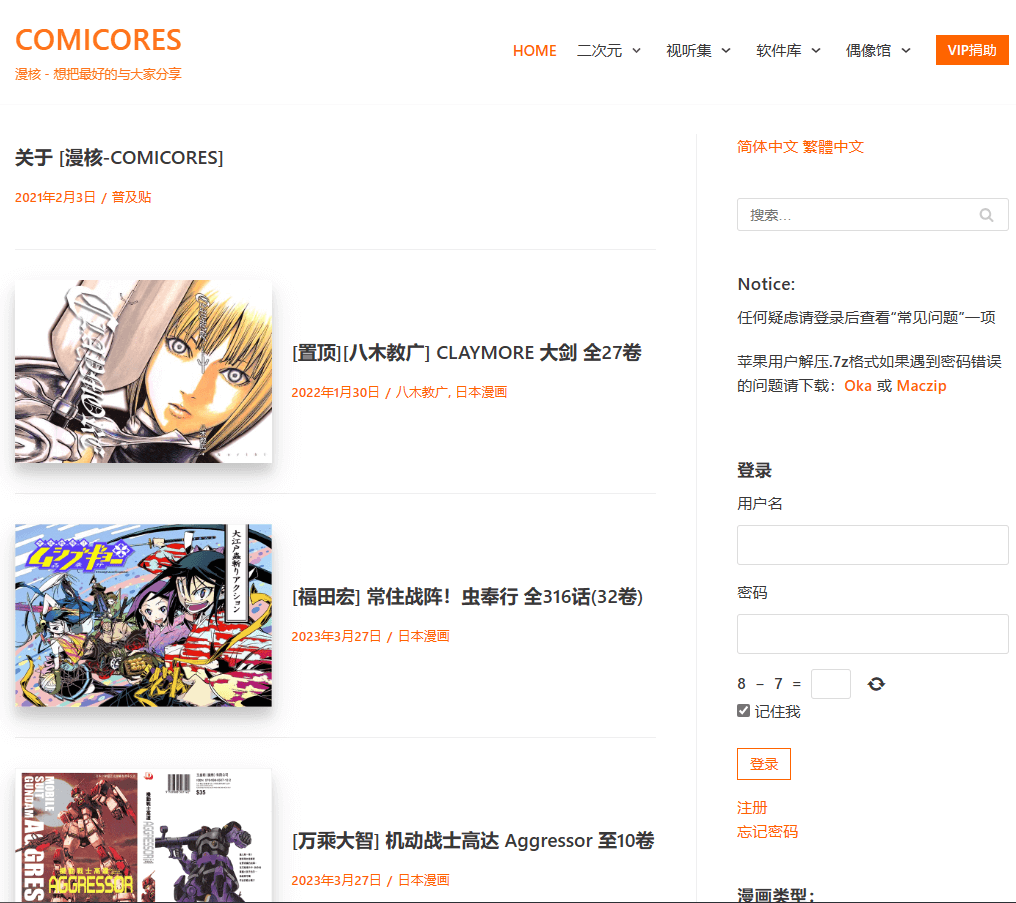The width and height of the screenshot is (1016, 903).
Task: Open the Gundam Aggressor cover thumbnail
Action: [143, 836]
